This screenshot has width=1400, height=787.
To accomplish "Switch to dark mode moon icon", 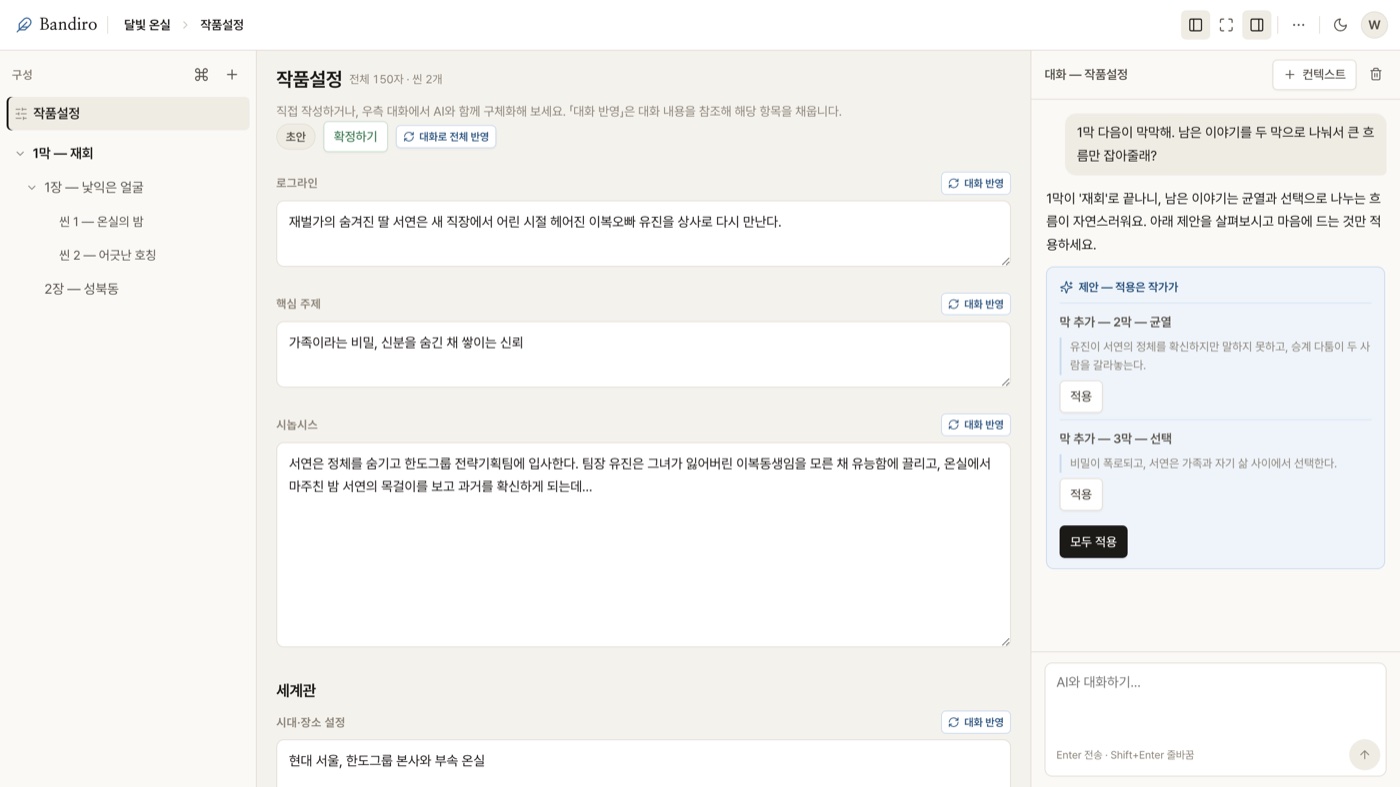I will [x=1340, y=25].
